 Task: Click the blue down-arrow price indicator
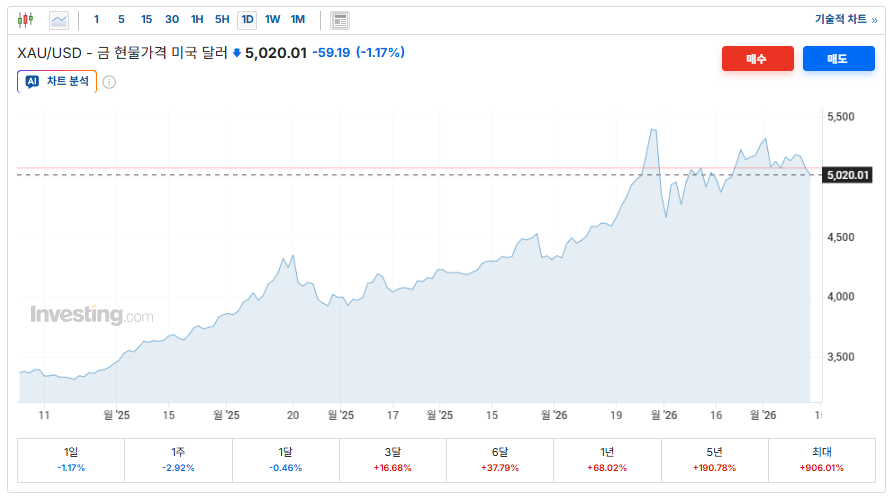pyautogui.click(x=237, y=53)
